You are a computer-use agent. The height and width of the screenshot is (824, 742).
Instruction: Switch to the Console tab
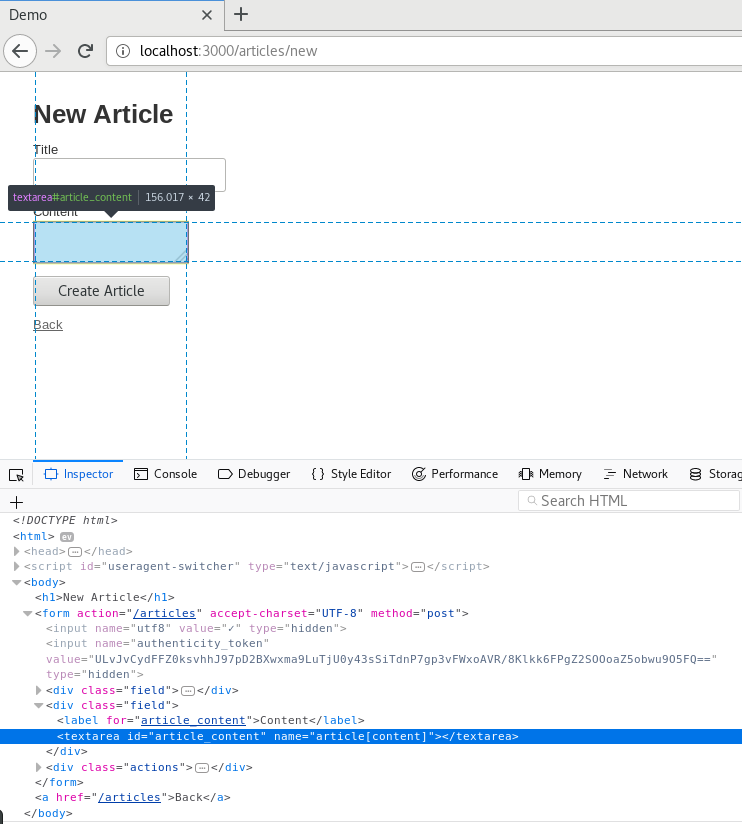[165, 474]
